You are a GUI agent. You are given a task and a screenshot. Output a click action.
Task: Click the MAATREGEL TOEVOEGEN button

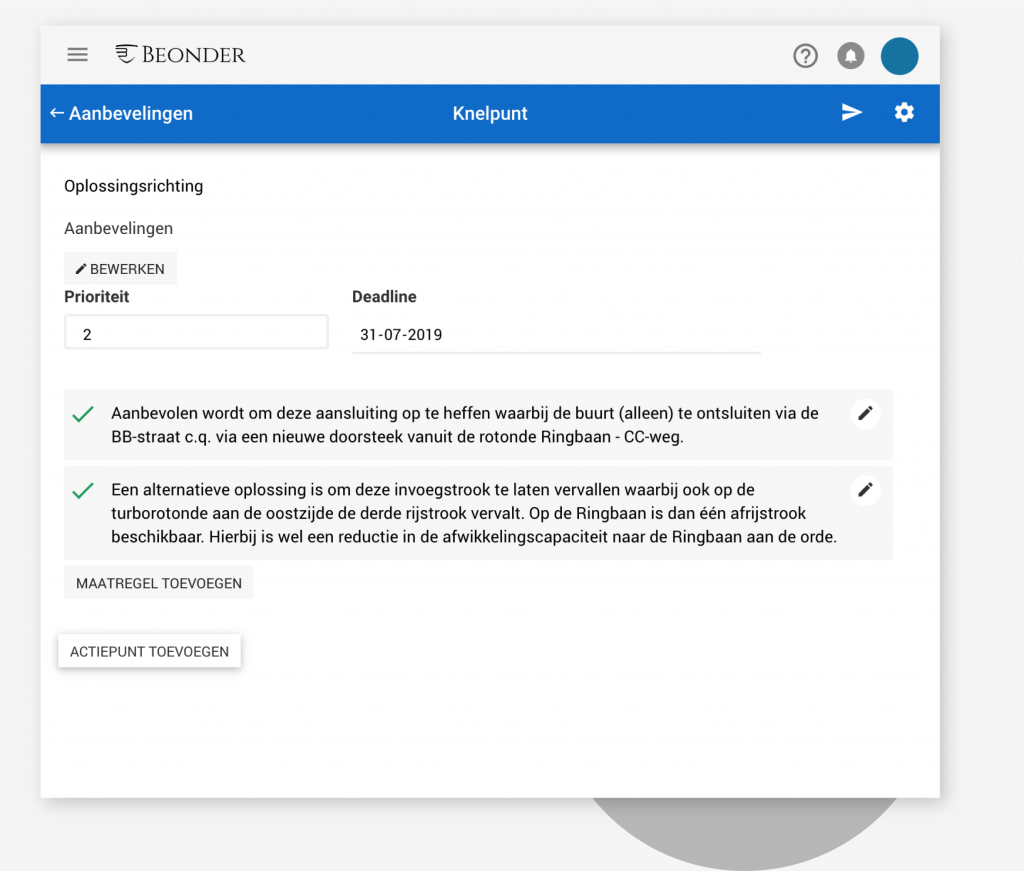[x=158, y=582]
